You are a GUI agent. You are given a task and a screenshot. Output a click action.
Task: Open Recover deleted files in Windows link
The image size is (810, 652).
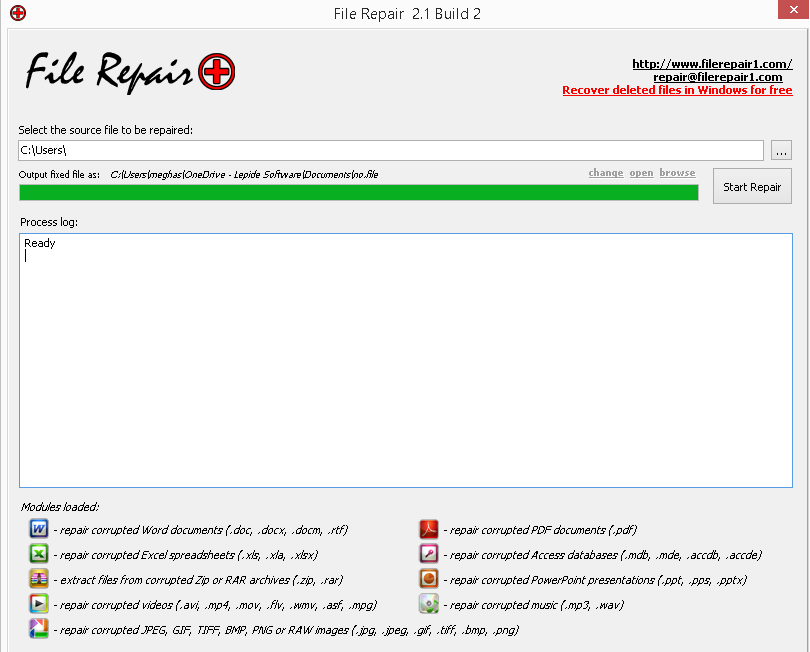677,90
